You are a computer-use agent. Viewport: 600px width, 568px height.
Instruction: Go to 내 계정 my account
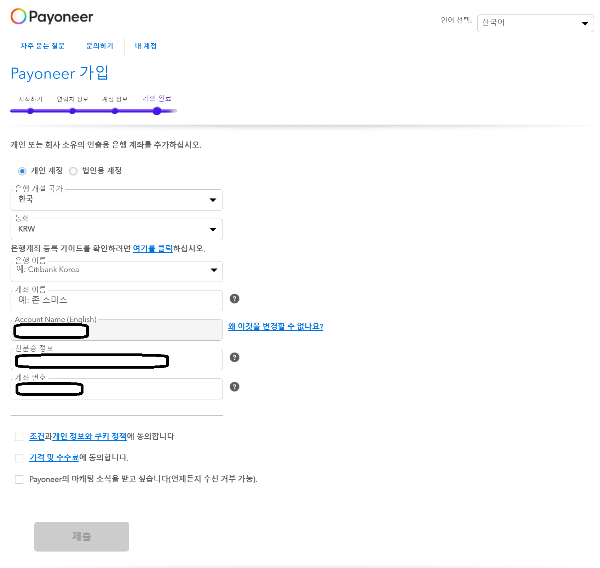pyautogui.click(x=145, y=46)
